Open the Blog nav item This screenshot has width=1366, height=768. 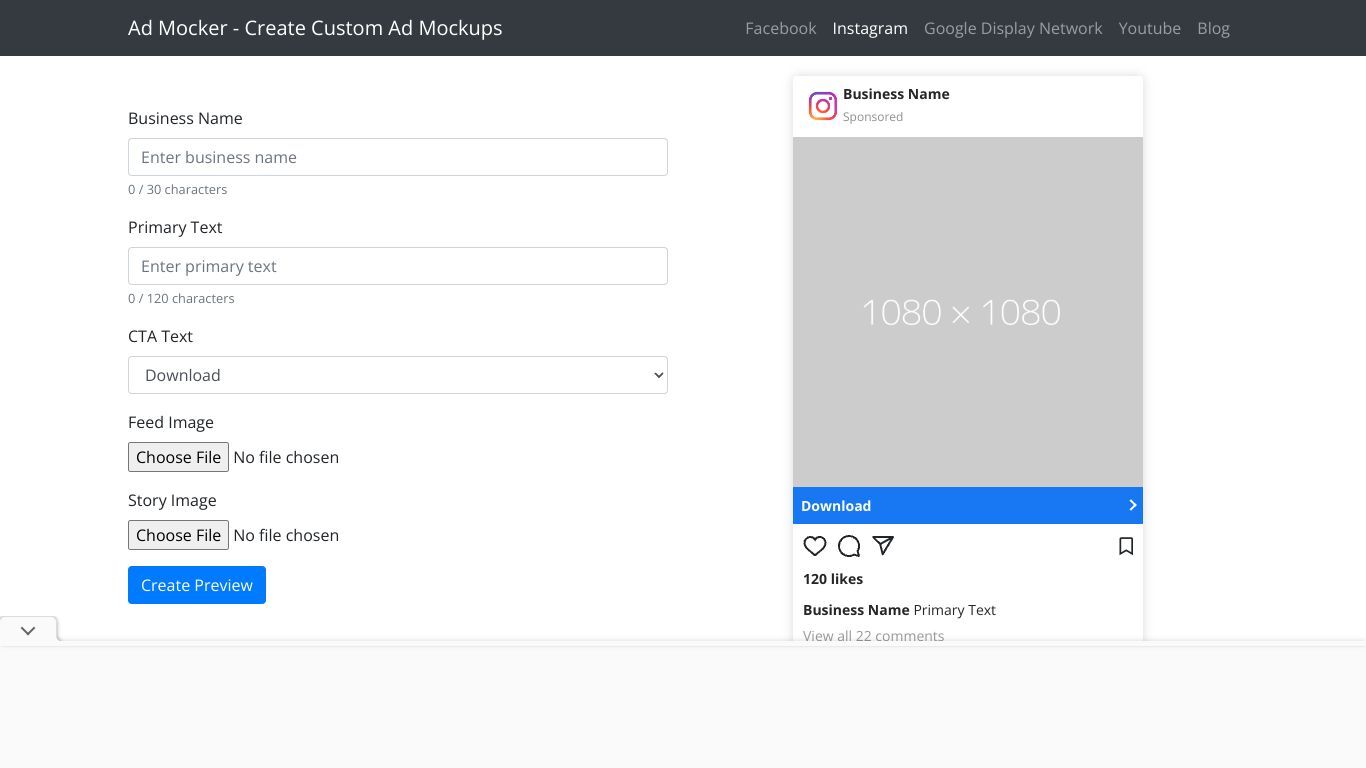(x=1213, y=28)
